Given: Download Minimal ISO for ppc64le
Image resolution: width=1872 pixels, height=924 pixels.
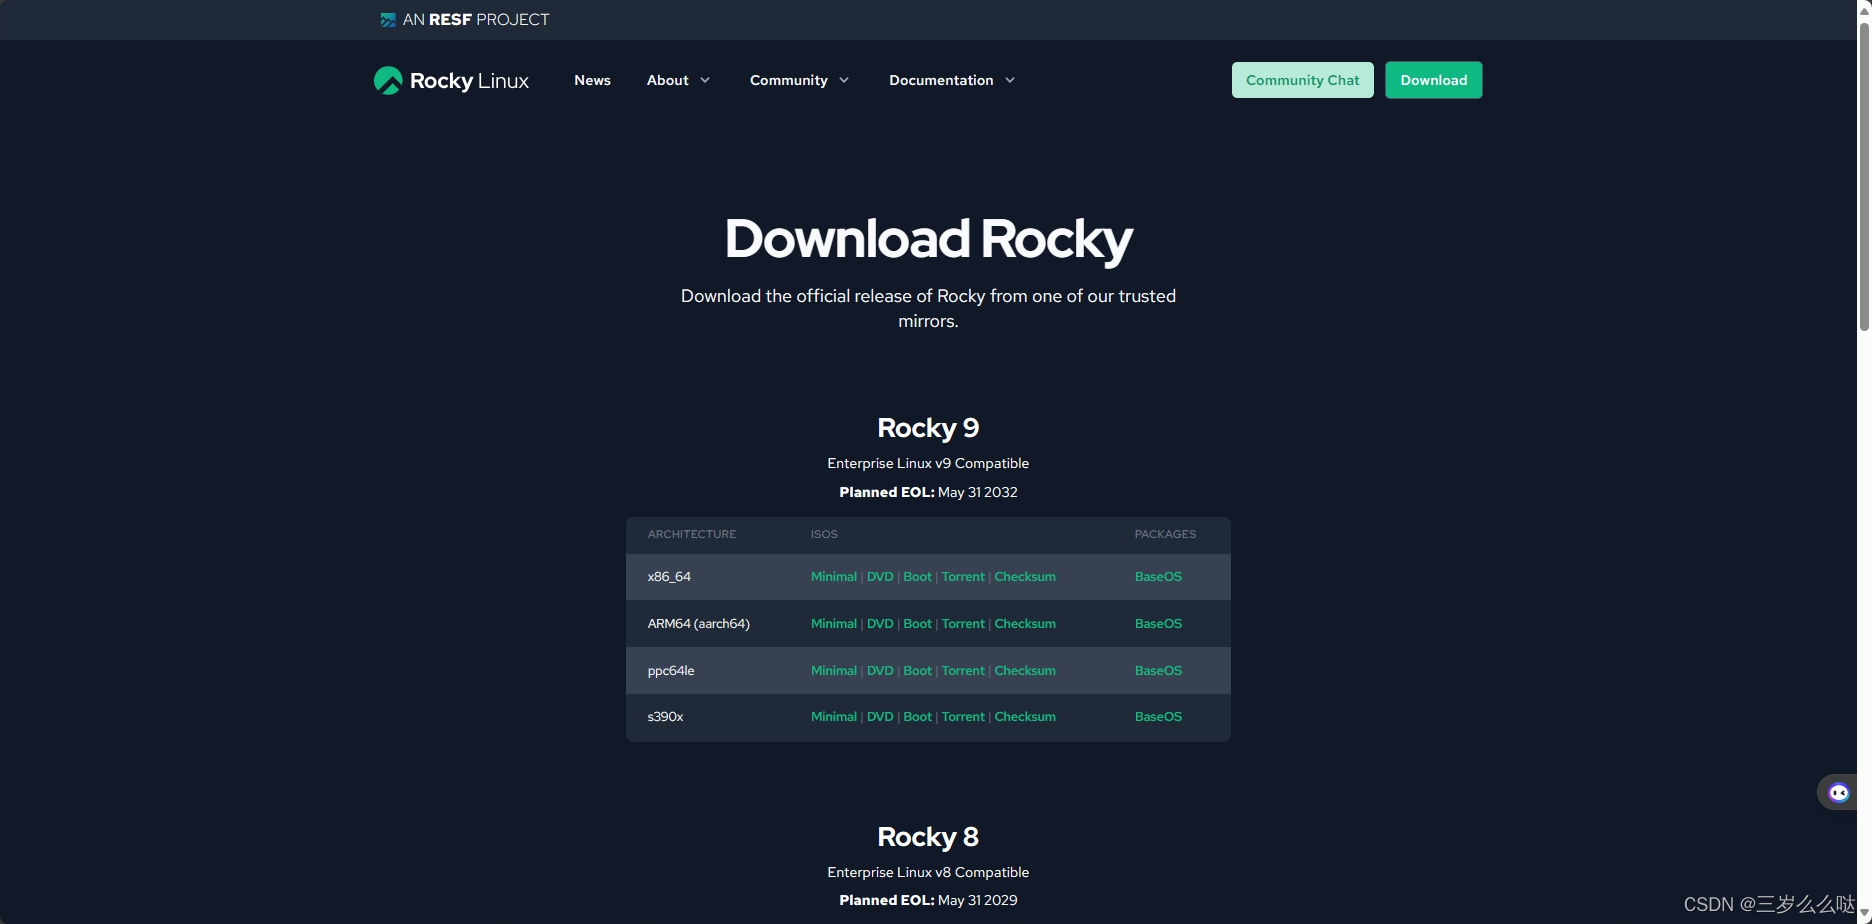Looking at the screenshot, I should pos(834,671).
